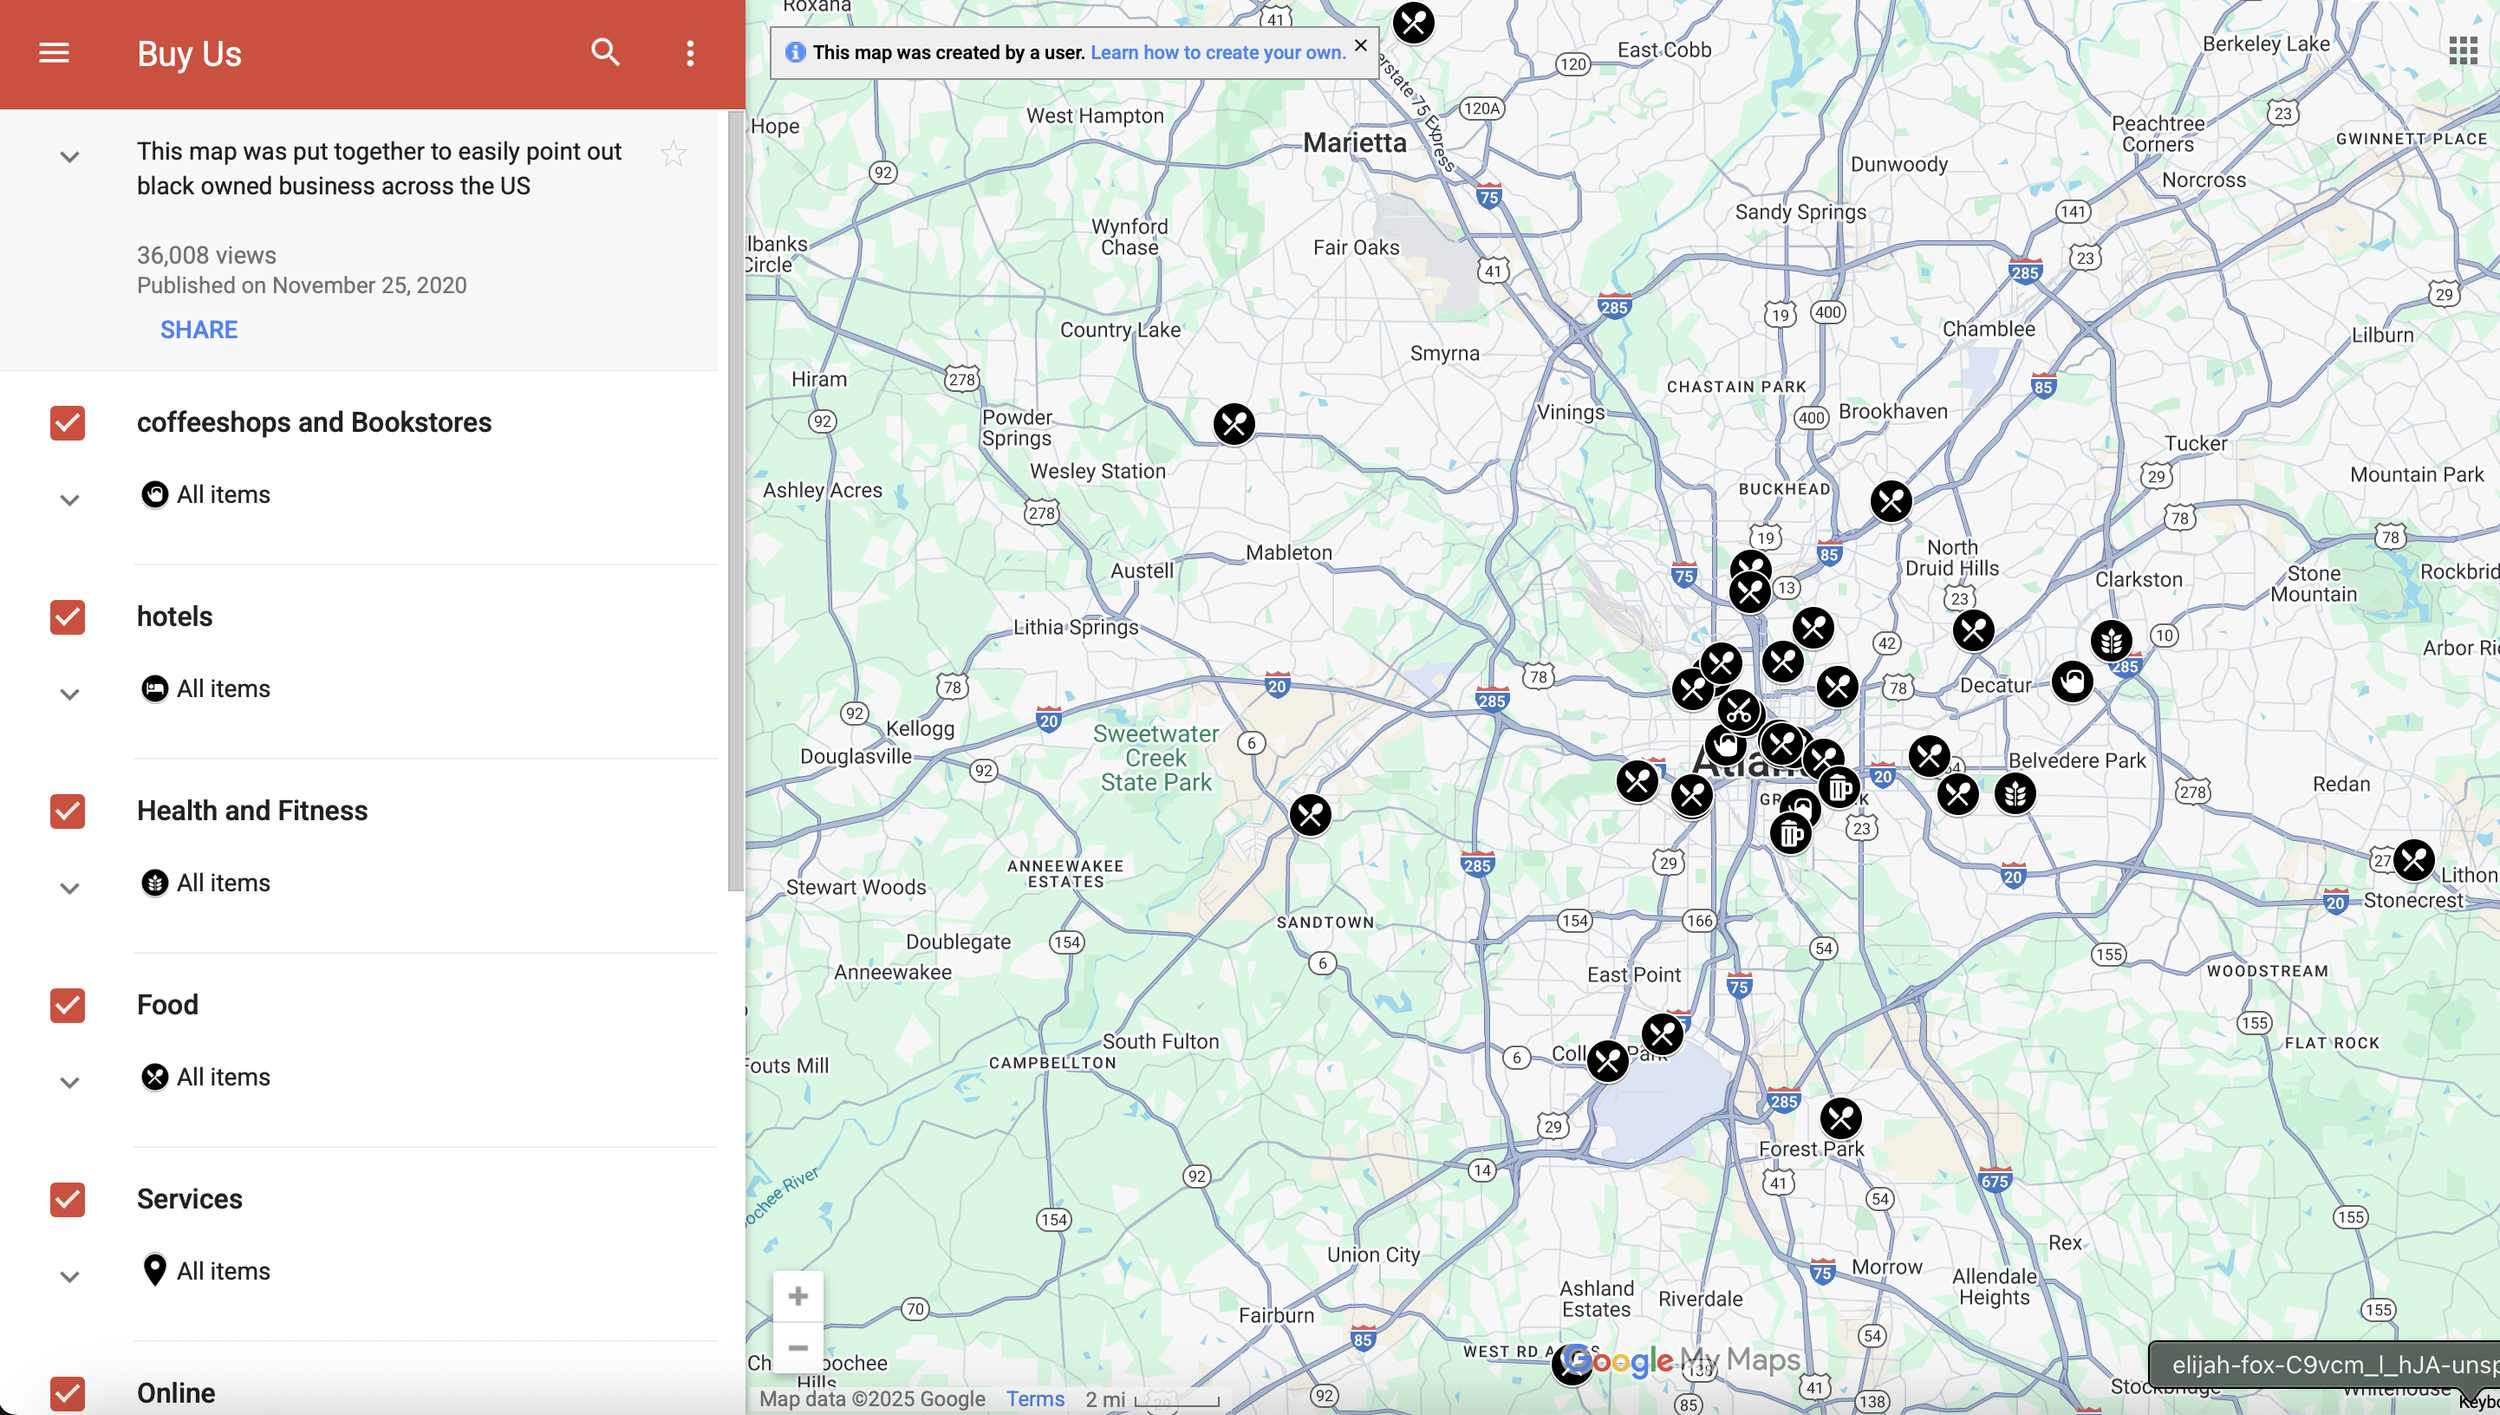Image resolution: width=2500 pixels, height=1415 pixels.
Task: Uncheck the coffeeshops and Bookstores layer
Action: [68, 423]
